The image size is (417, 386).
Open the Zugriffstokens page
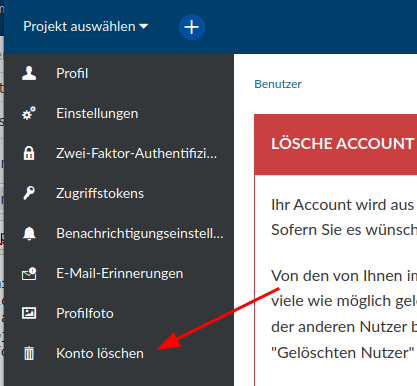pyautogui.click(x=119, y=193)
